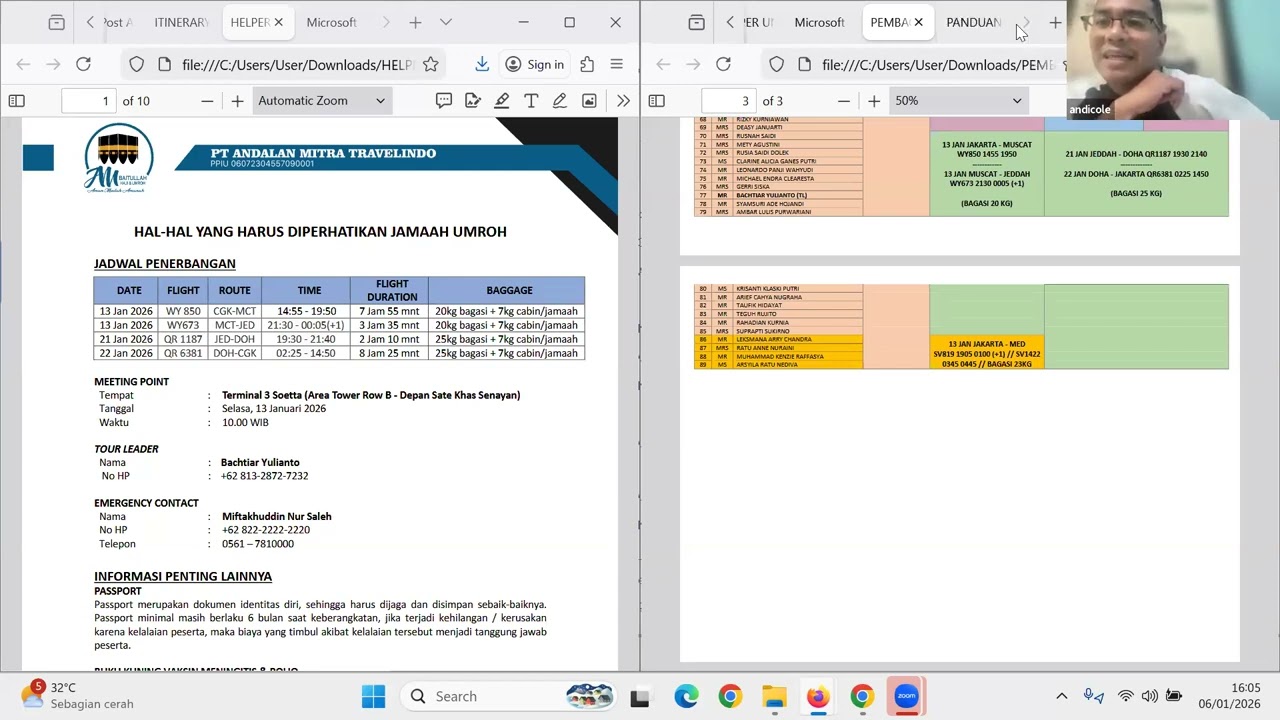
Task: Zoom in the PDF in right PEMBA window
Action: [874, 100]
